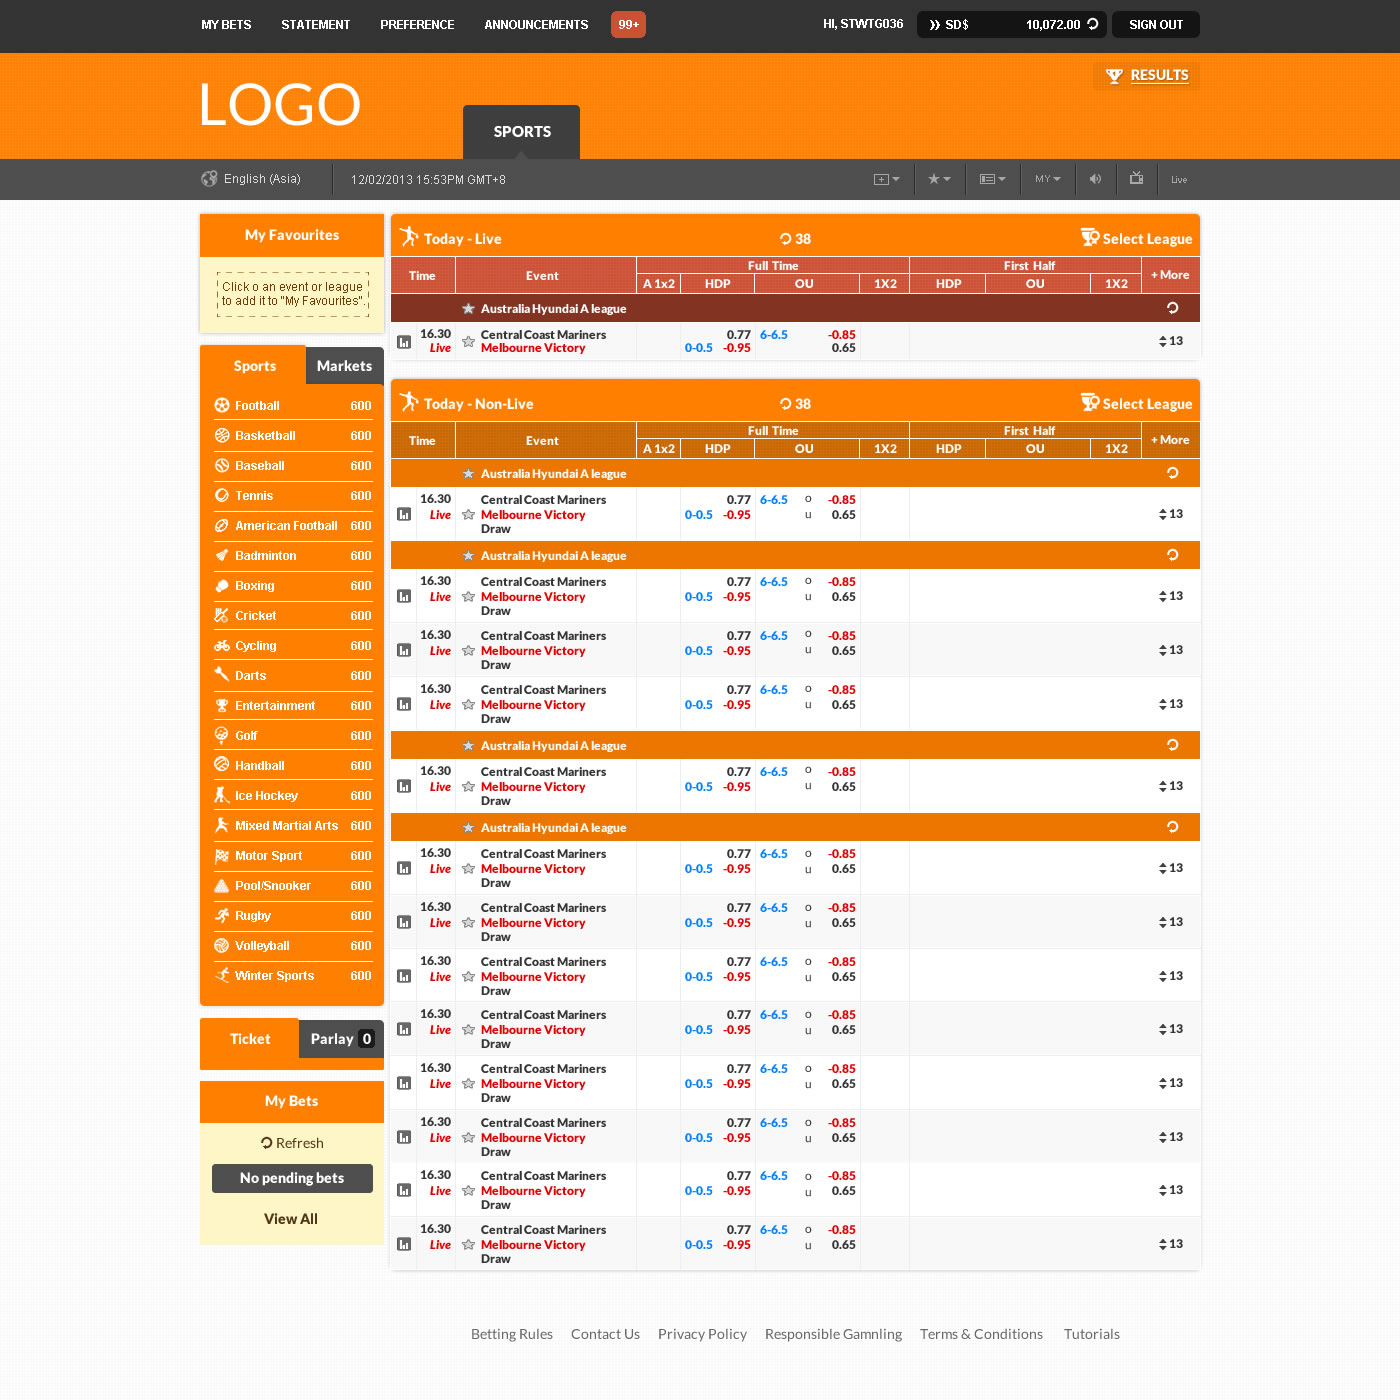Viewport: 1400px width, 1400px height.
Task: Open the Responsible Gamnling footer link
Action: point(833,1334)
